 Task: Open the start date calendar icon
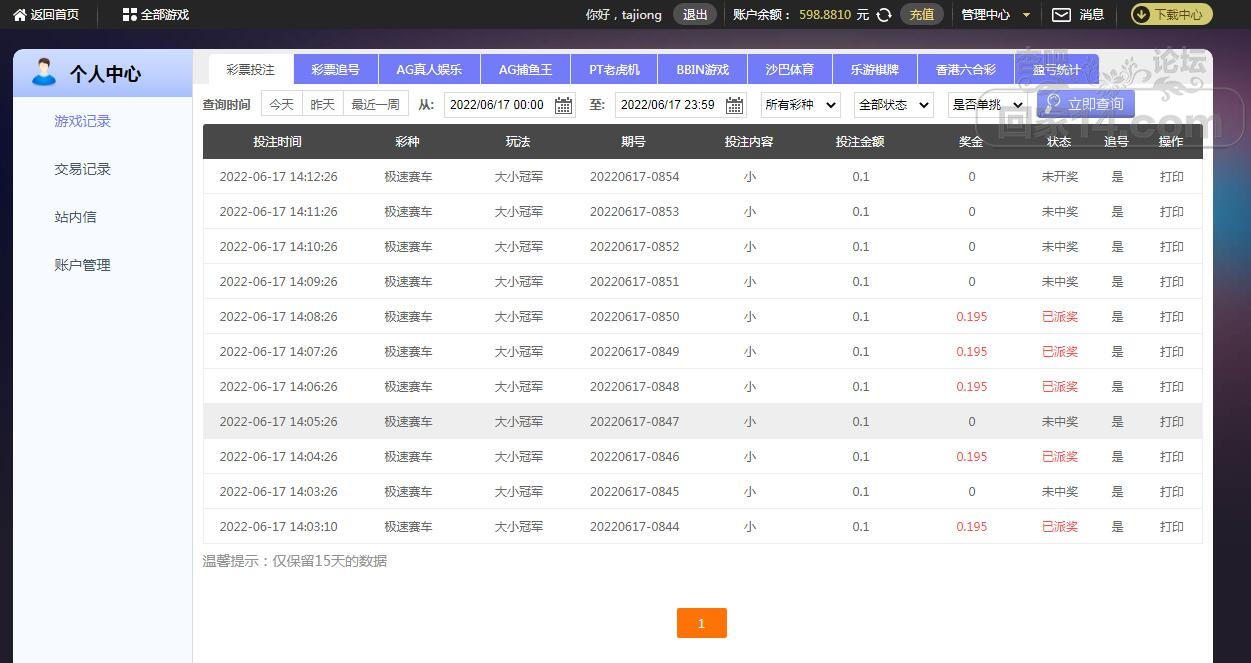point(563,105)
